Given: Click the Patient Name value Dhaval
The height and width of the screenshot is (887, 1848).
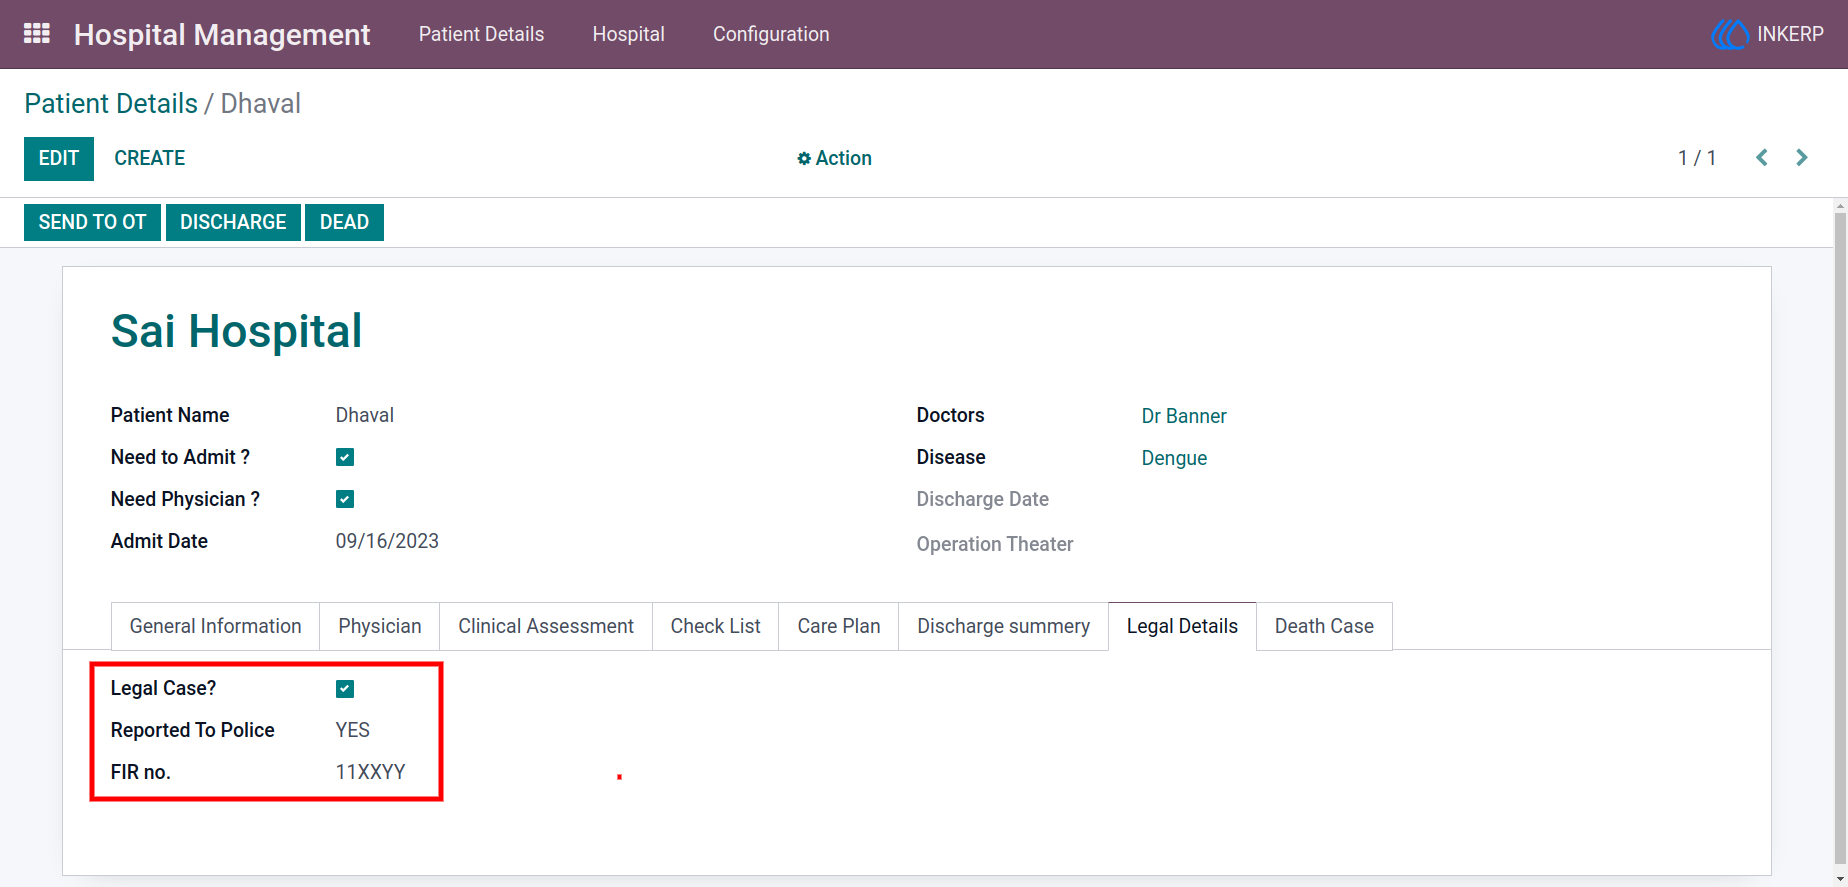Looking at the screenshot, I should click(x=364, y=415).
